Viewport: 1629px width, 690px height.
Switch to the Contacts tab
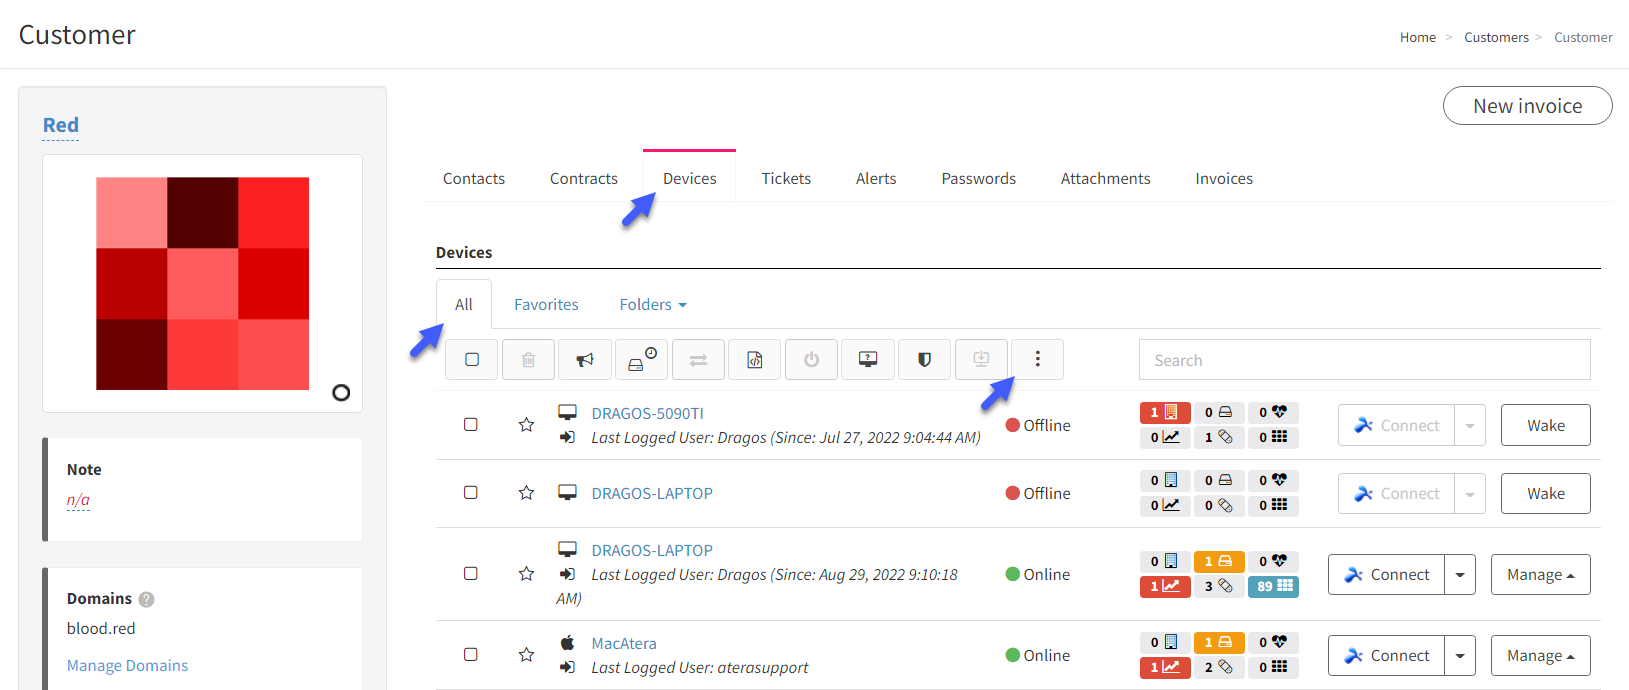pos(474,179)
